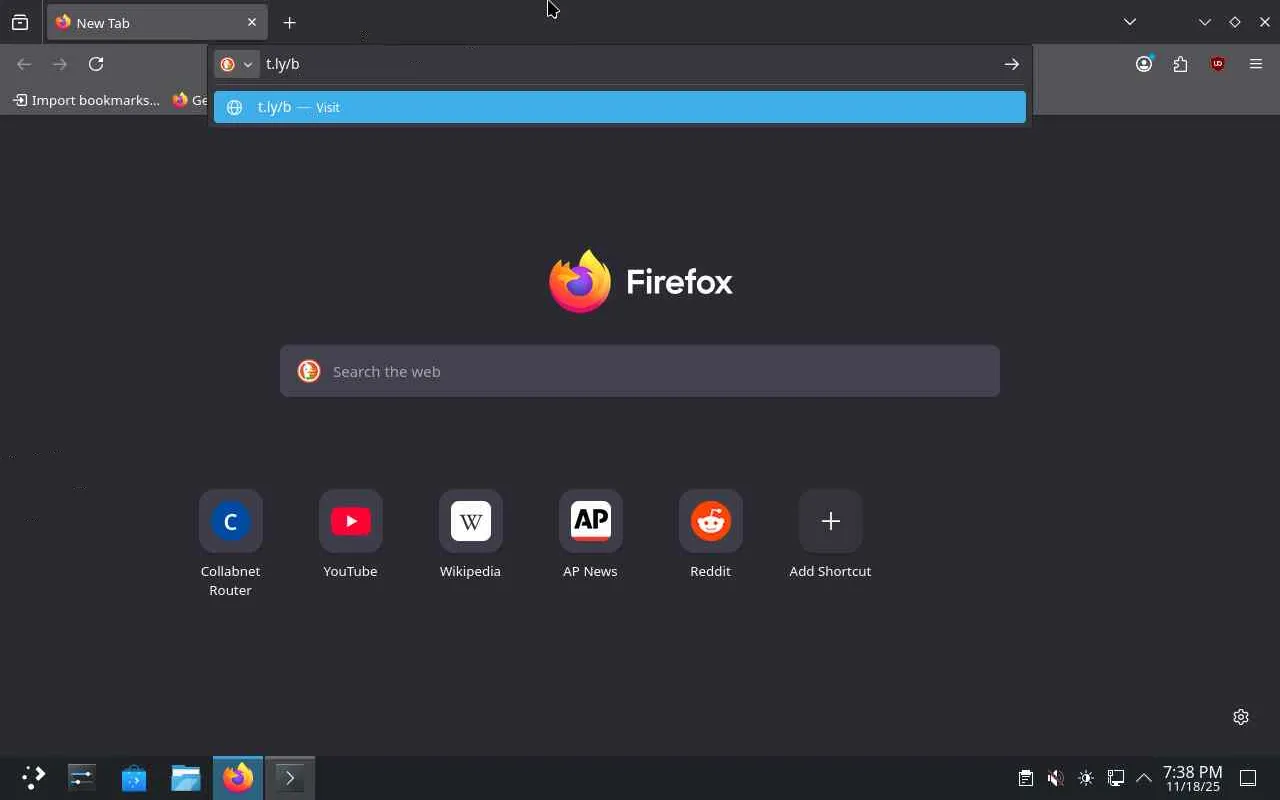Image resolution: width=1280 pixels, height=800 pixels.
Task: Open the search engine selector dropdown
Action: (237, 64)
